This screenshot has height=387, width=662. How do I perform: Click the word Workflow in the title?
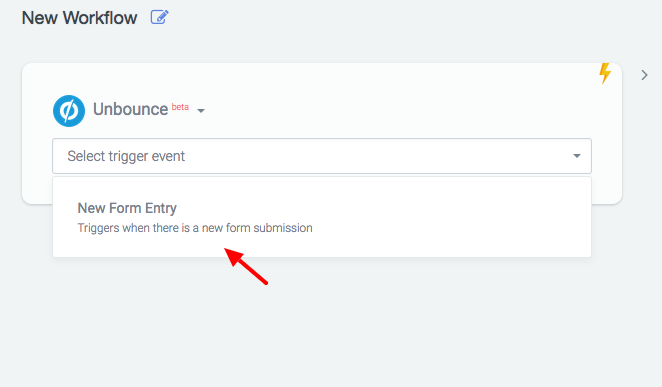tap(100, 18)
